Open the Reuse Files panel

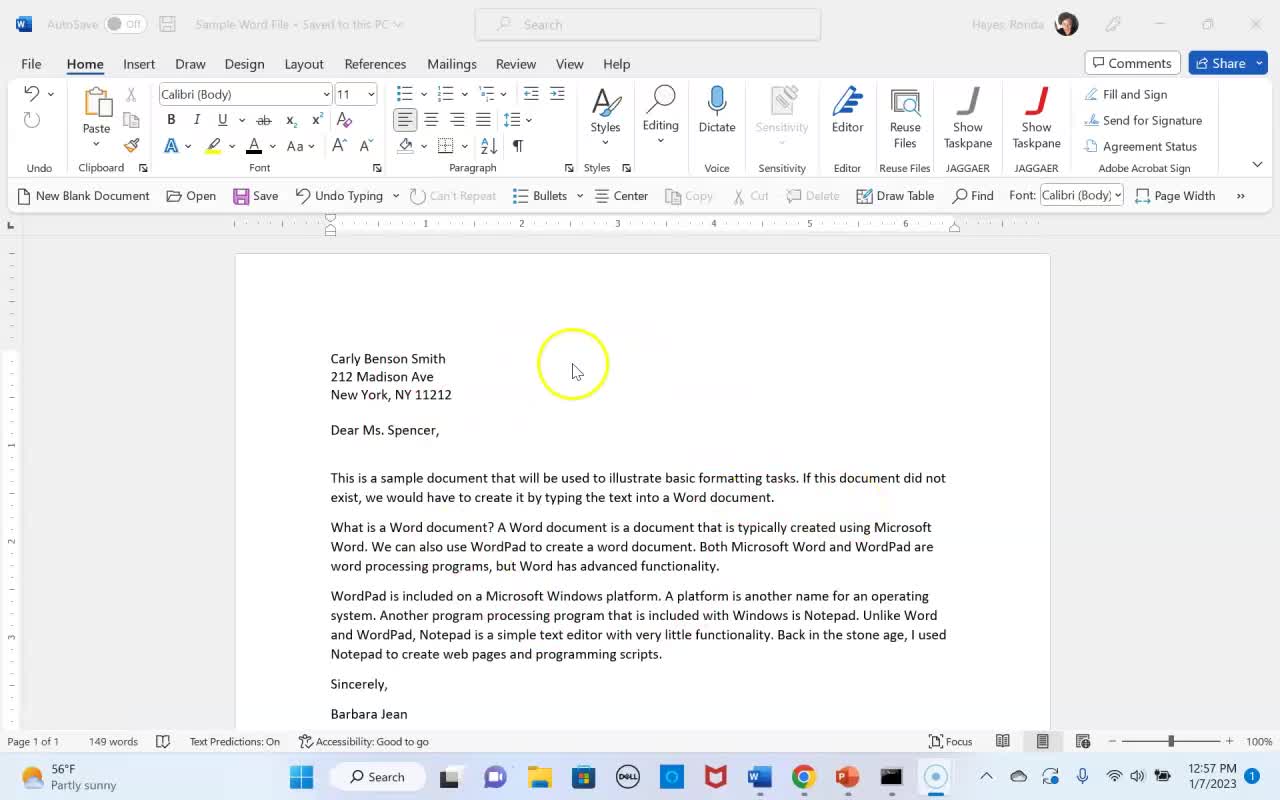905,118
